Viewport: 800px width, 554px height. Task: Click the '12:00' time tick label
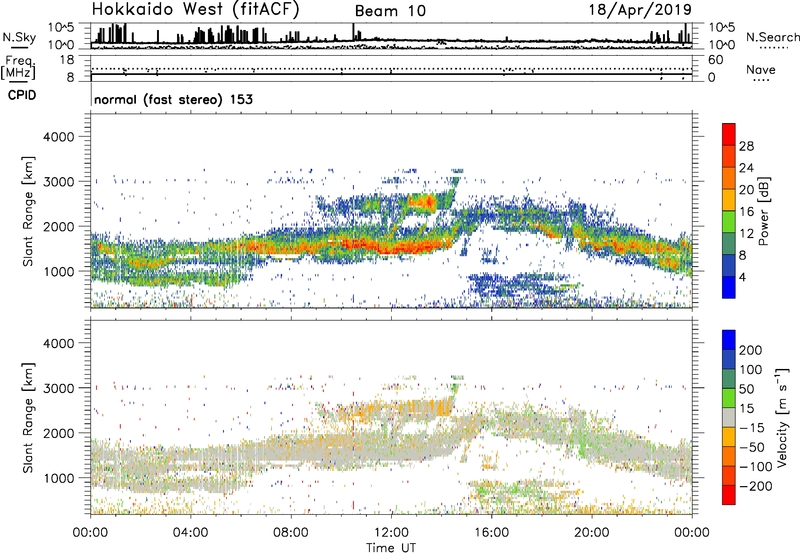(x=391, y=533)
